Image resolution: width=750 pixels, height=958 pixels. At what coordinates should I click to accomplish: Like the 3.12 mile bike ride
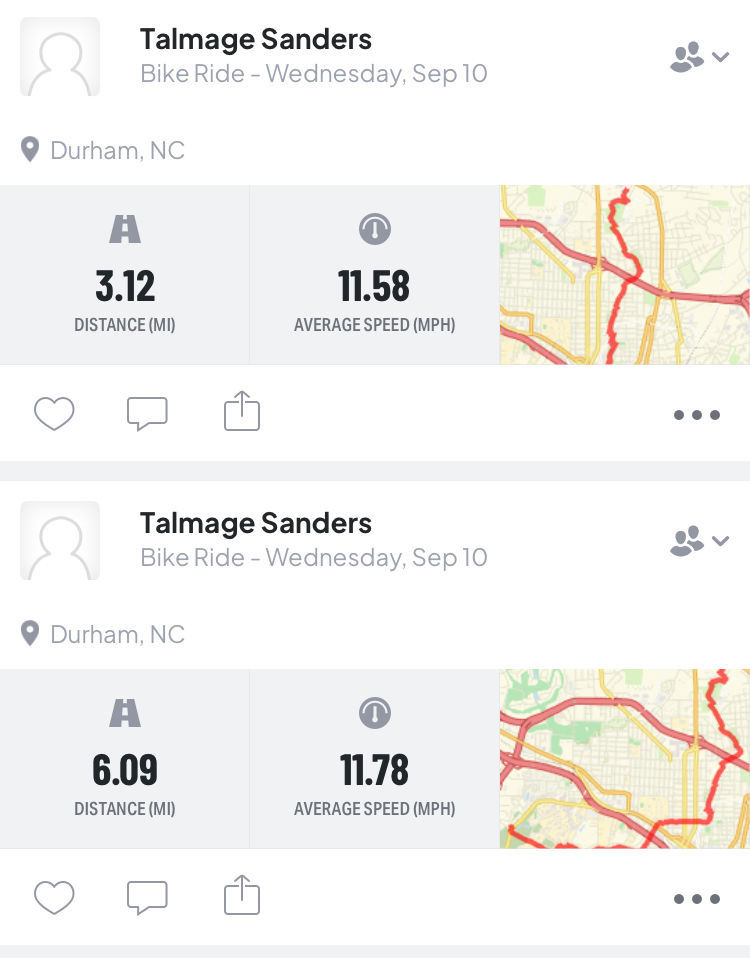pyautogui.click(x=54, y=413)
